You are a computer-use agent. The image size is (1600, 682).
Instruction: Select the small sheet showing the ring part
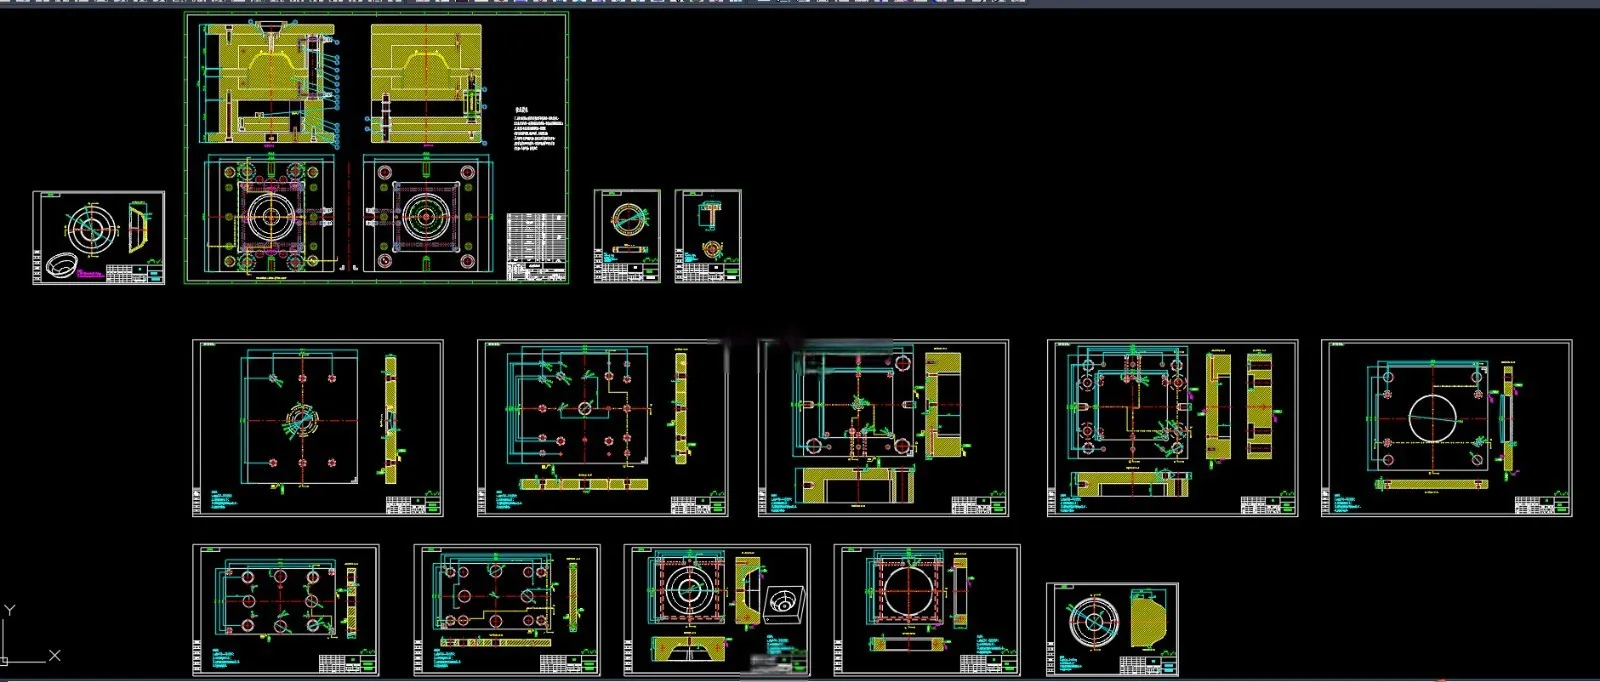[627, 236]
